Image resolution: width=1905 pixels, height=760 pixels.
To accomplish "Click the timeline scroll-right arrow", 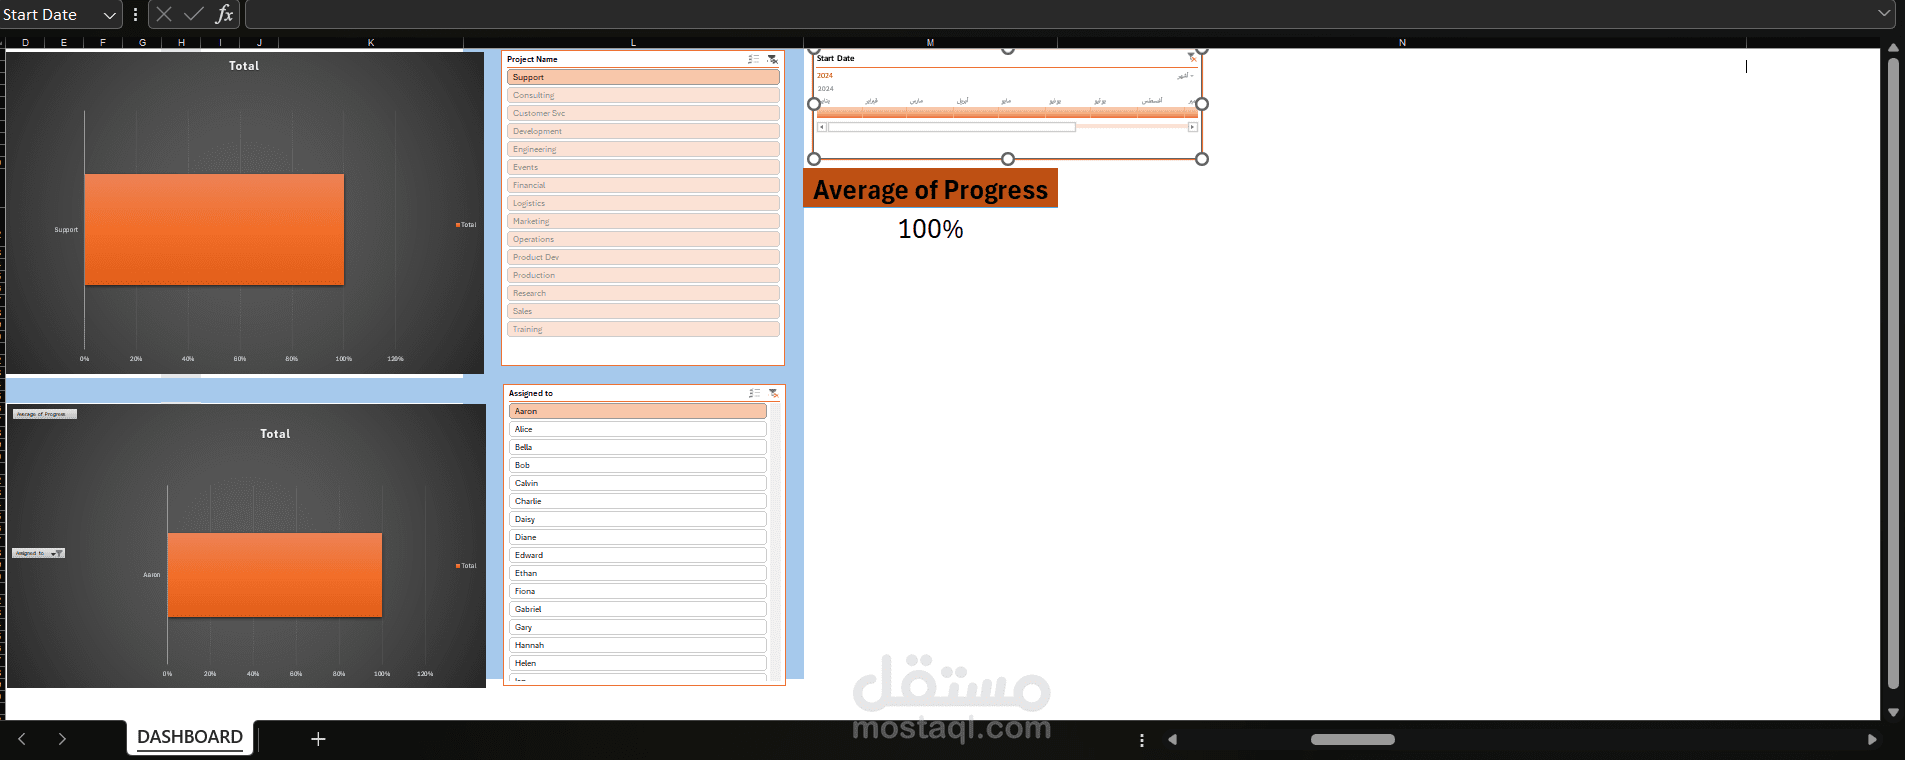I will tap(1192, 127).
